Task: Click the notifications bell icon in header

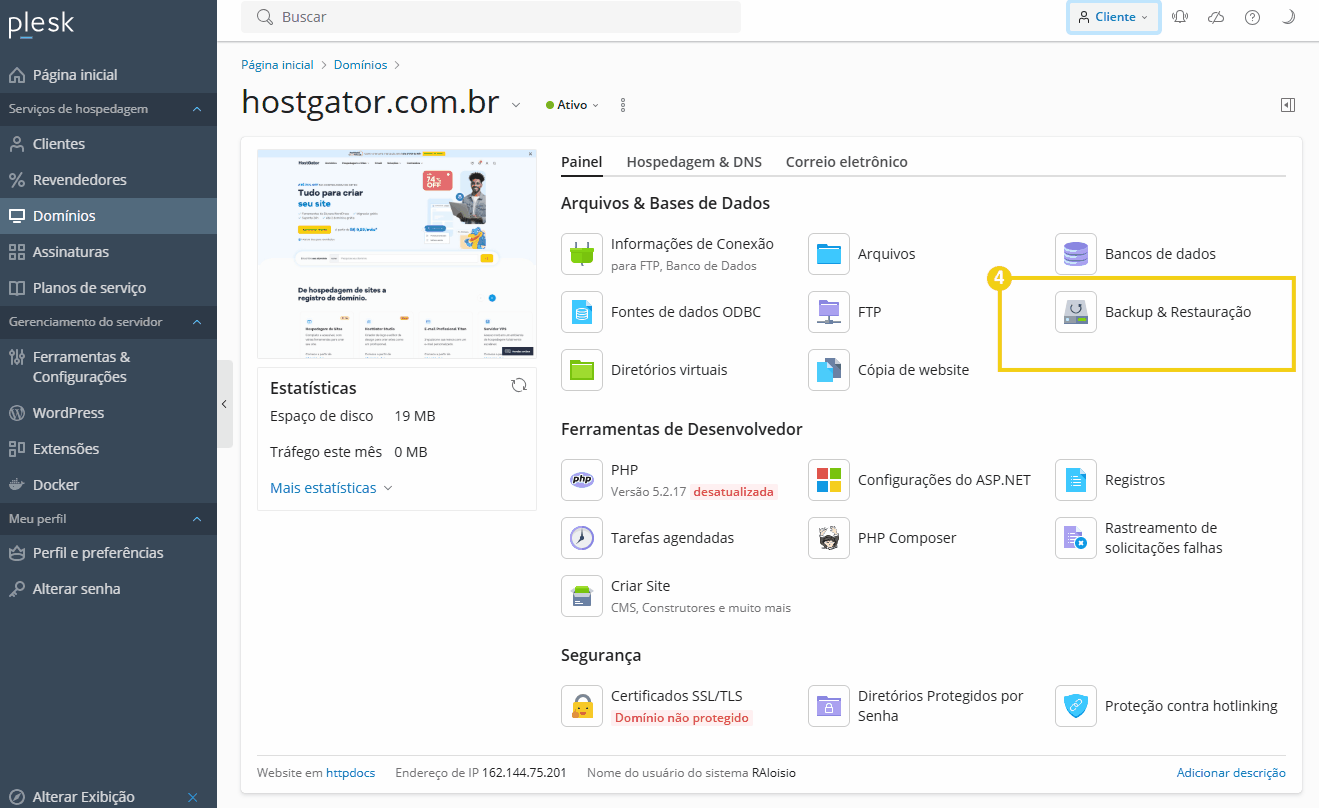Action: click(1180, 17)
